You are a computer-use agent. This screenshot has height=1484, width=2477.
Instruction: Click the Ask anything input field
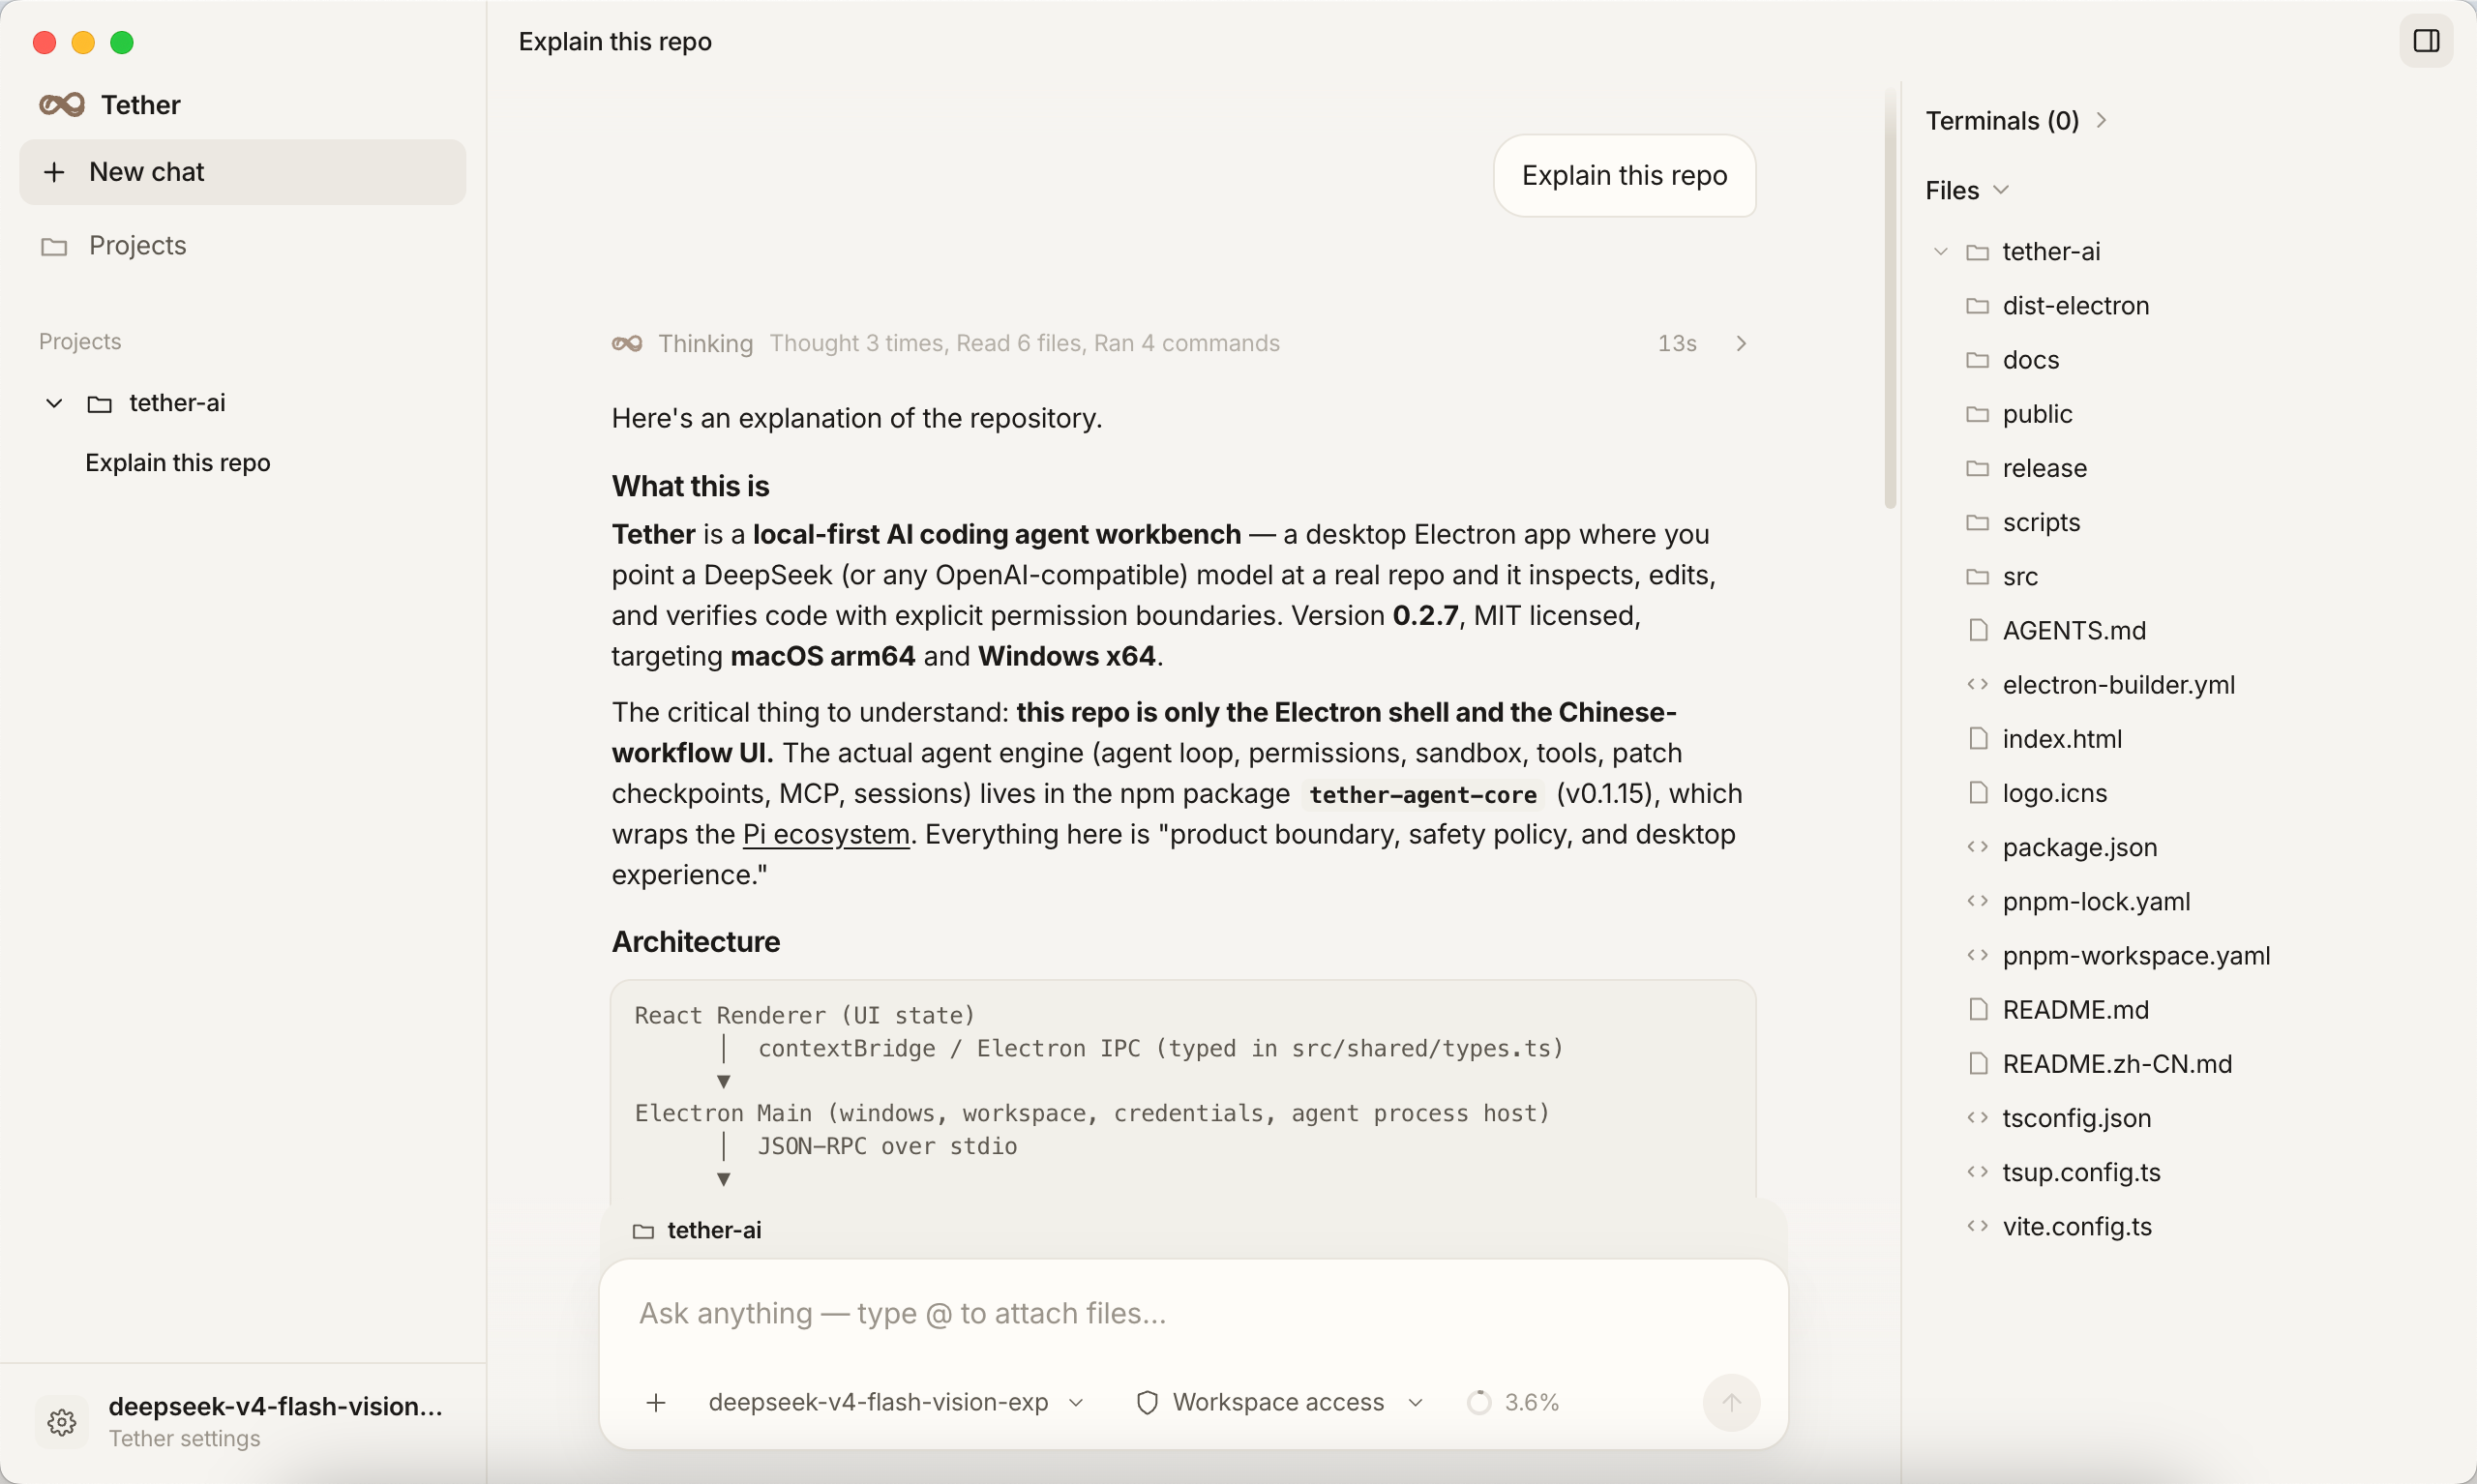click(1192, 1314)
